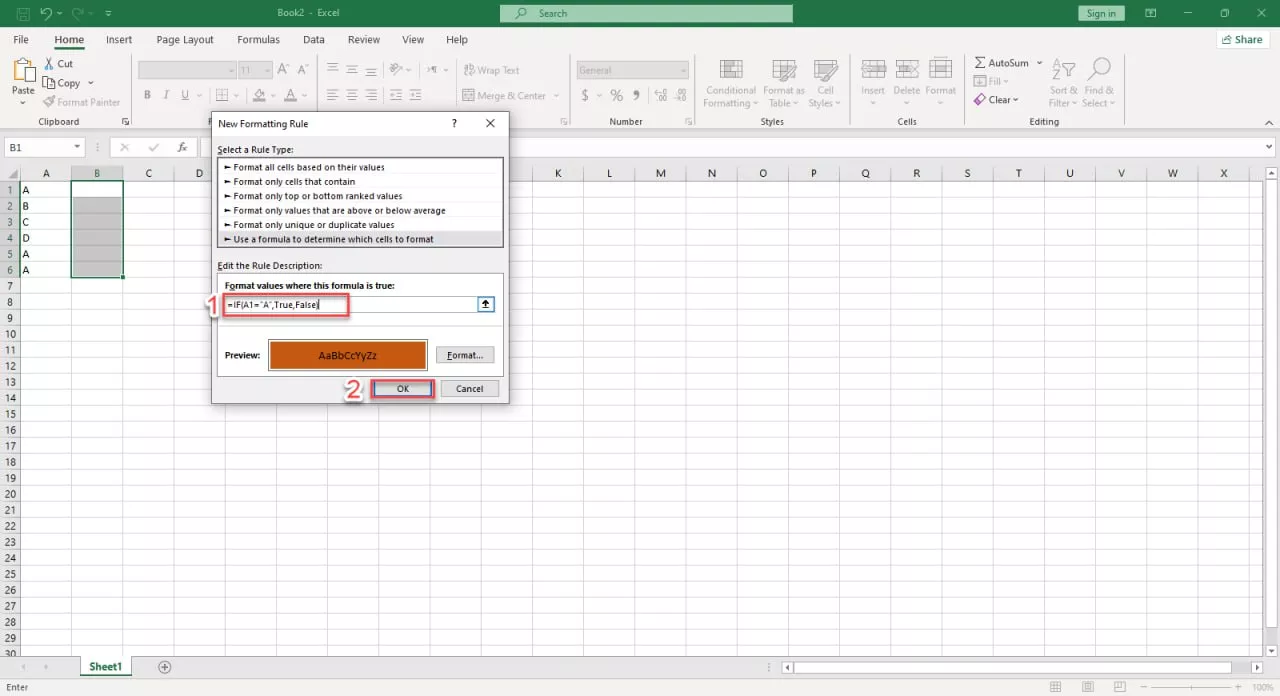The width and height of the screenshot is (1280, 696).
Task: Click the Format cells icon in Cells group
Action: 940,69
